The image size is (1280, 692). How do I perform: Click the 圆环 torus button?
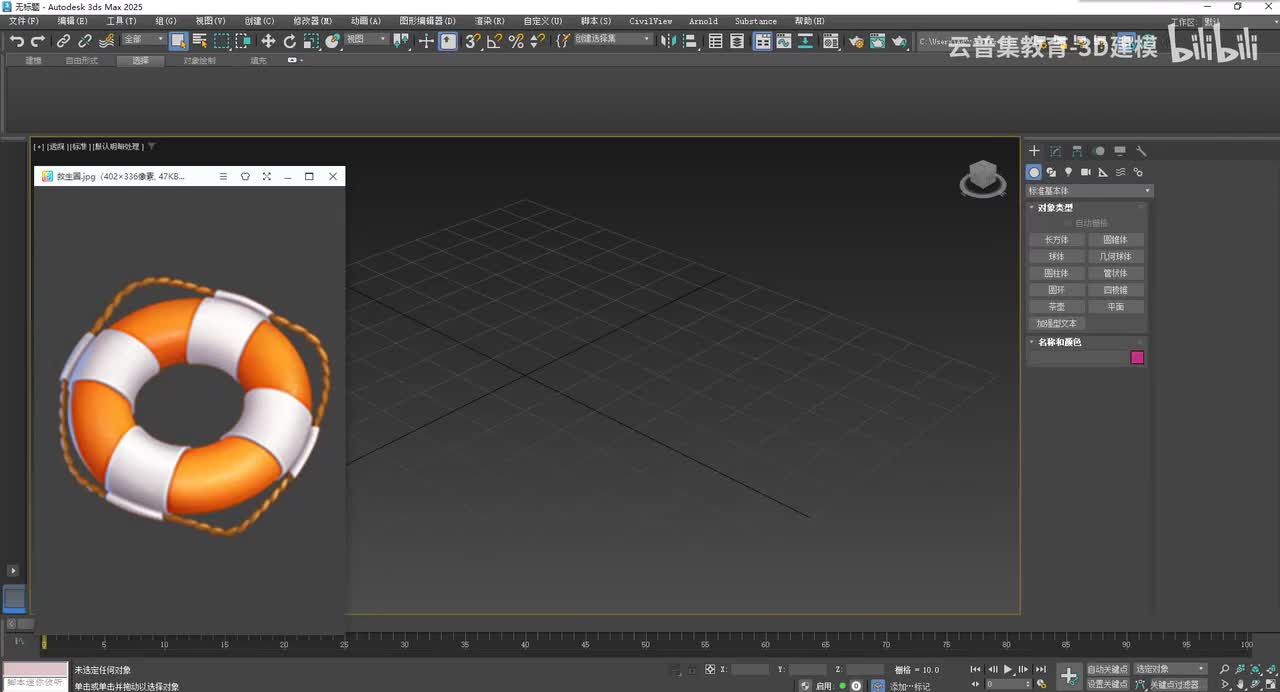point(1056,290)
